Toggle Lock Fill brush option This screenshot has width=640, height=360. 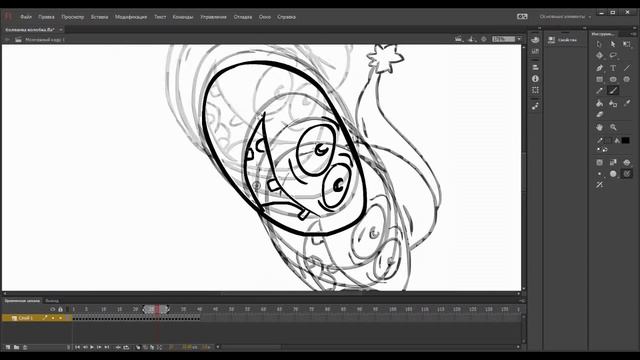tap(613, 162)
